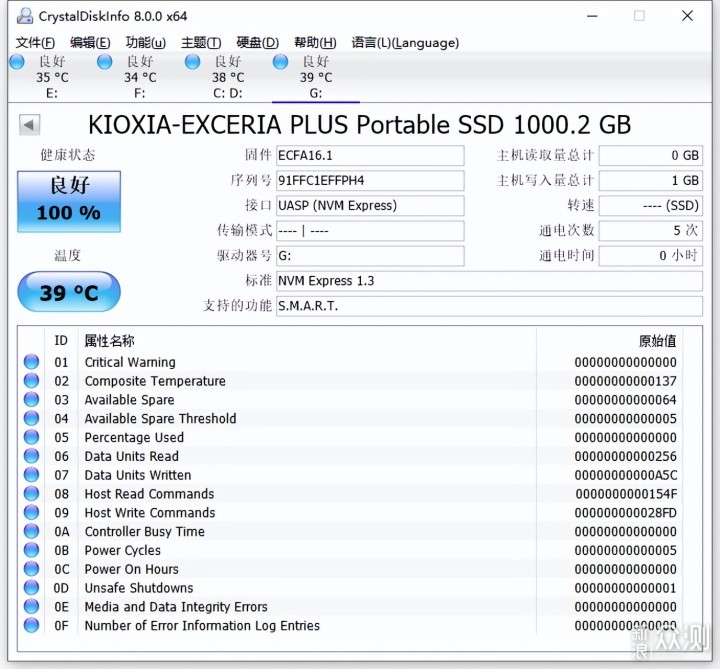Viewport: 720px width, 669px height.
Task: Click the status orb for drive E:
Action: (17, 62)
